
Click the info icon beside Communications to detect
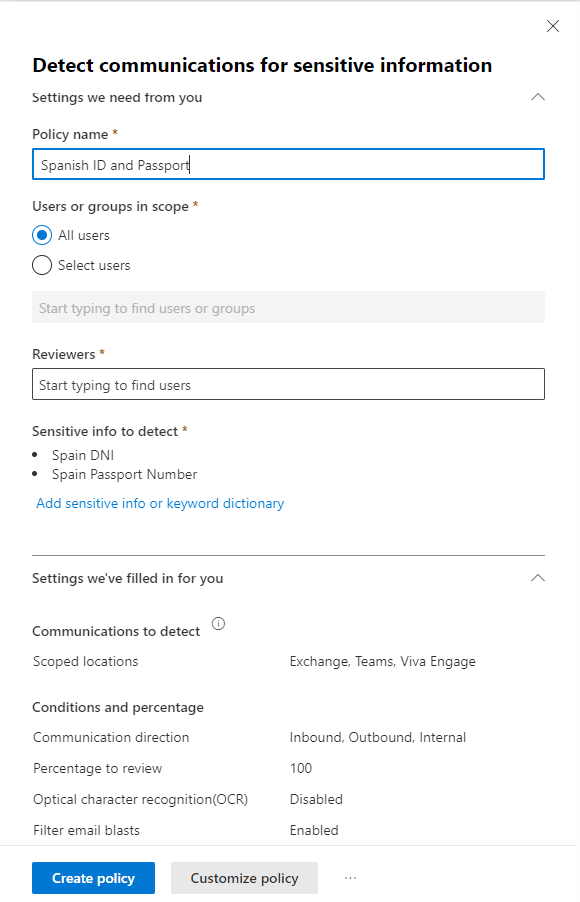[x=218, y=624]
